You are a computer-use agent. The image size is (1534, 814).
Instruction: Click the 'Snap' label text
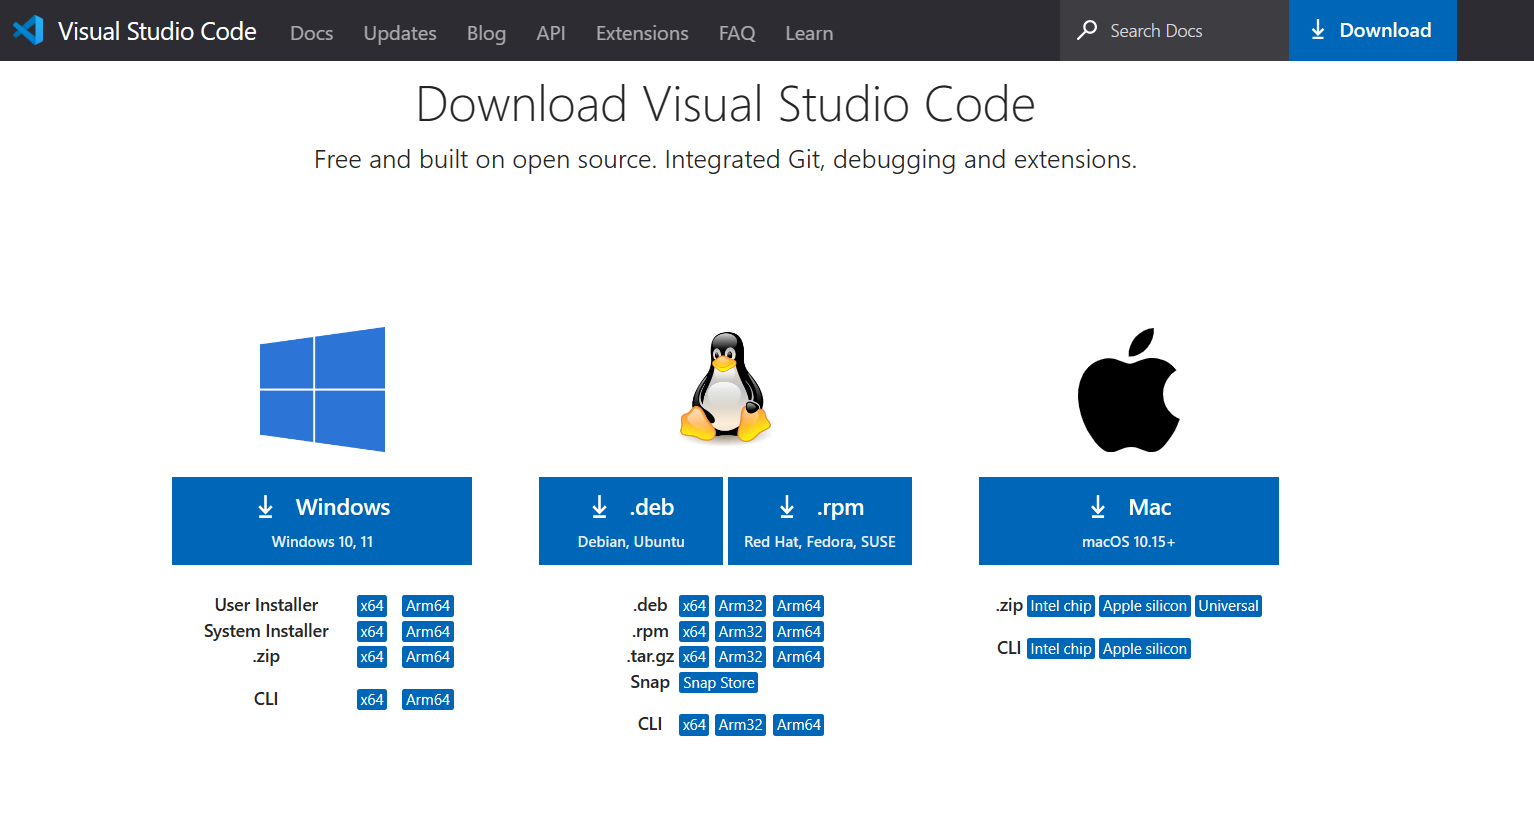650,682
